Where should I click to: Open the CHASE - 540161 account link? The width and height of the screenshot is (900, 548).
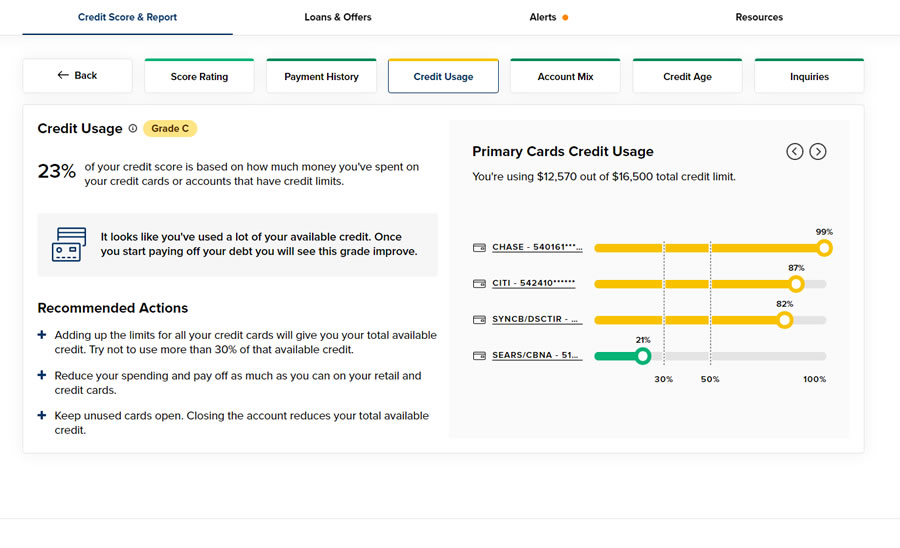(x=537, y=248)
